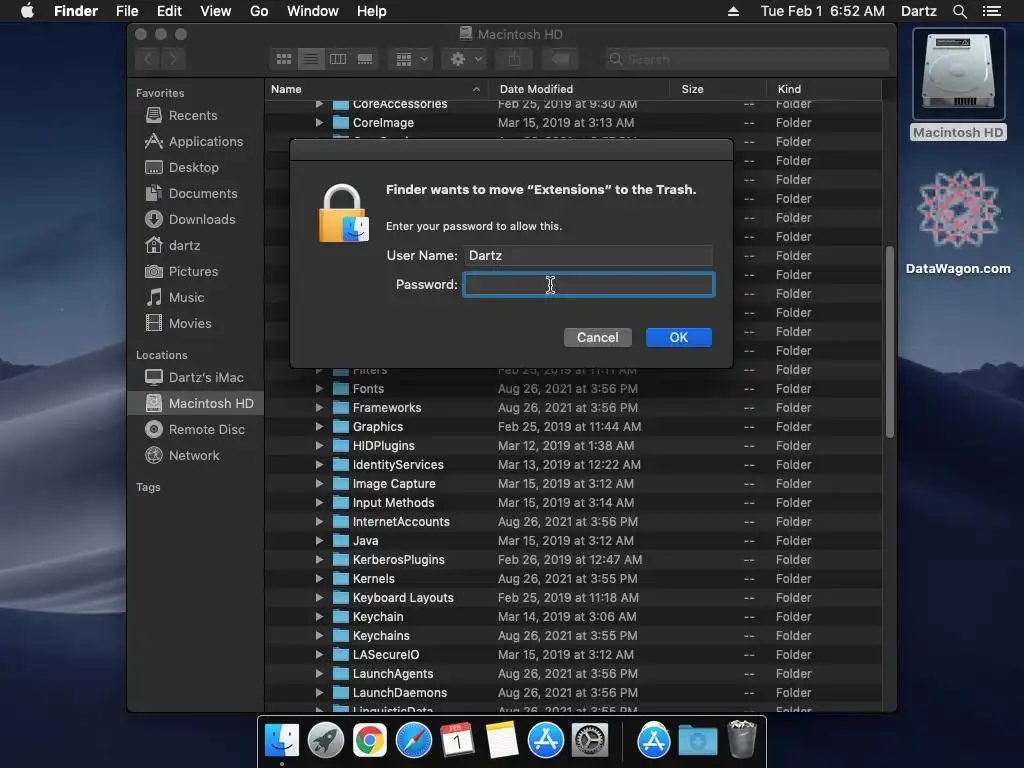Click OK in the password dialog
Screen dimensions: 1024x768
point(679,338)
